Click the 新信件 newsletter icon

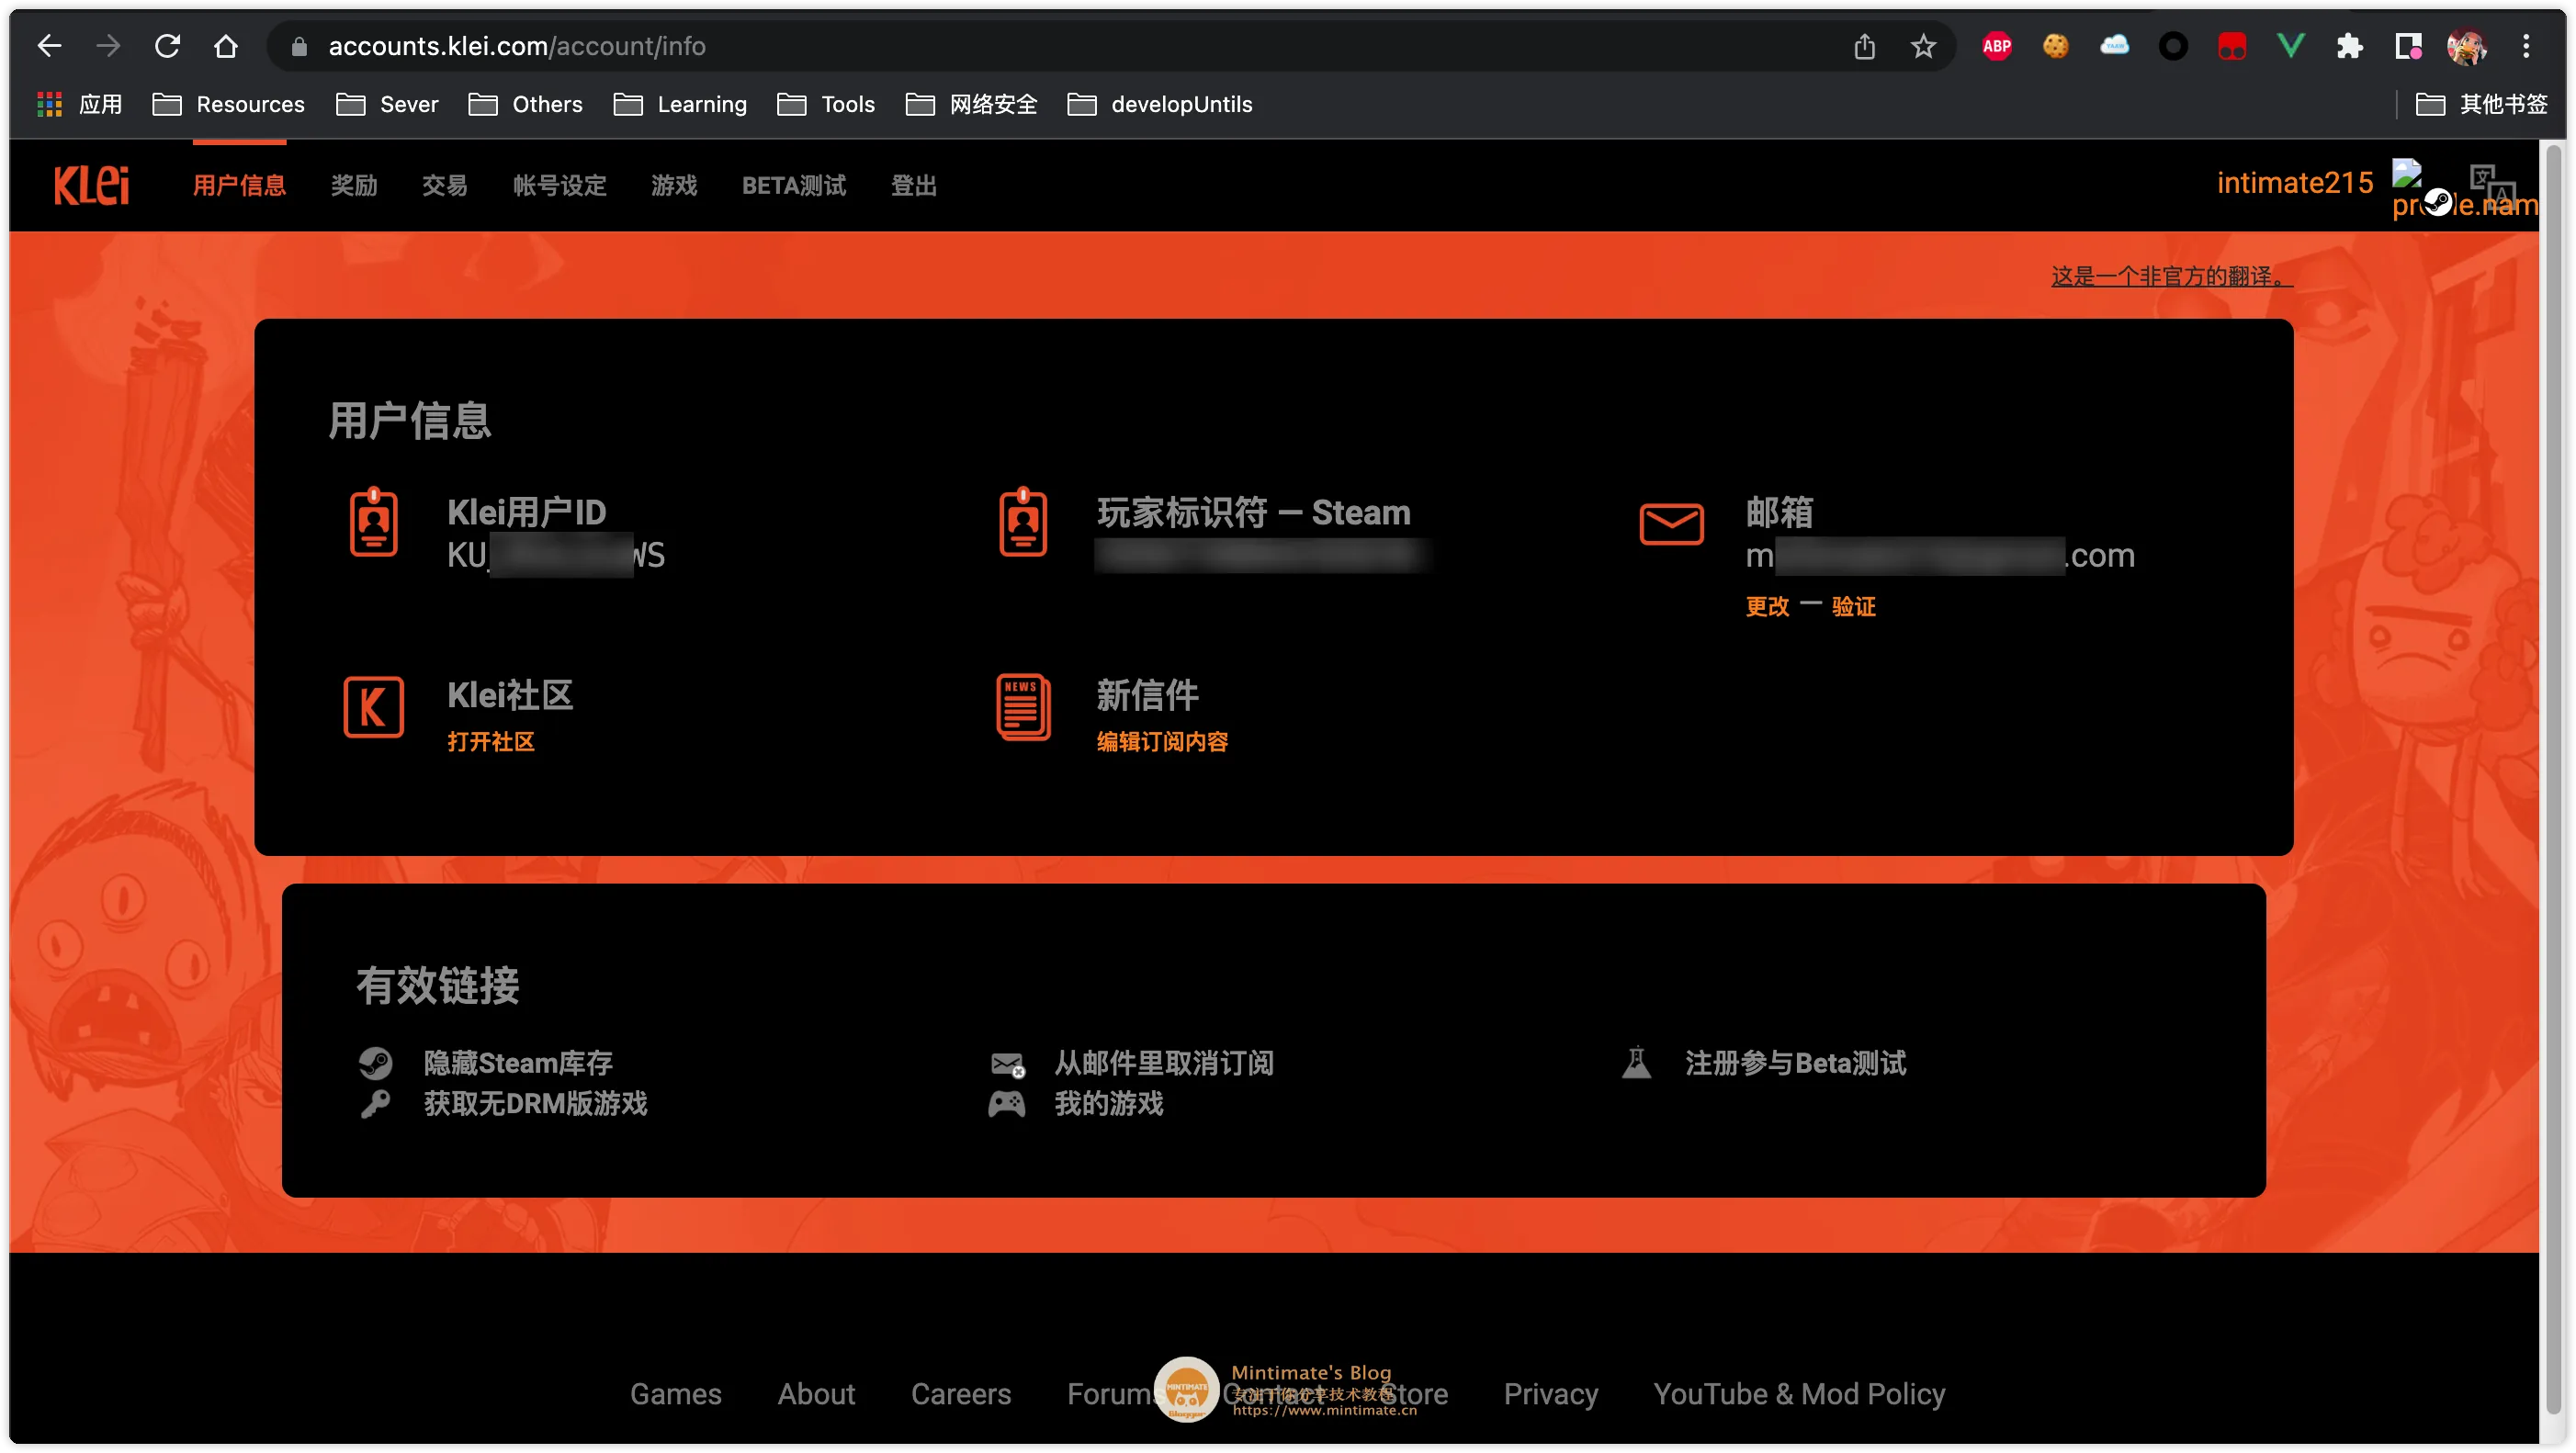tap(1022, 706)
